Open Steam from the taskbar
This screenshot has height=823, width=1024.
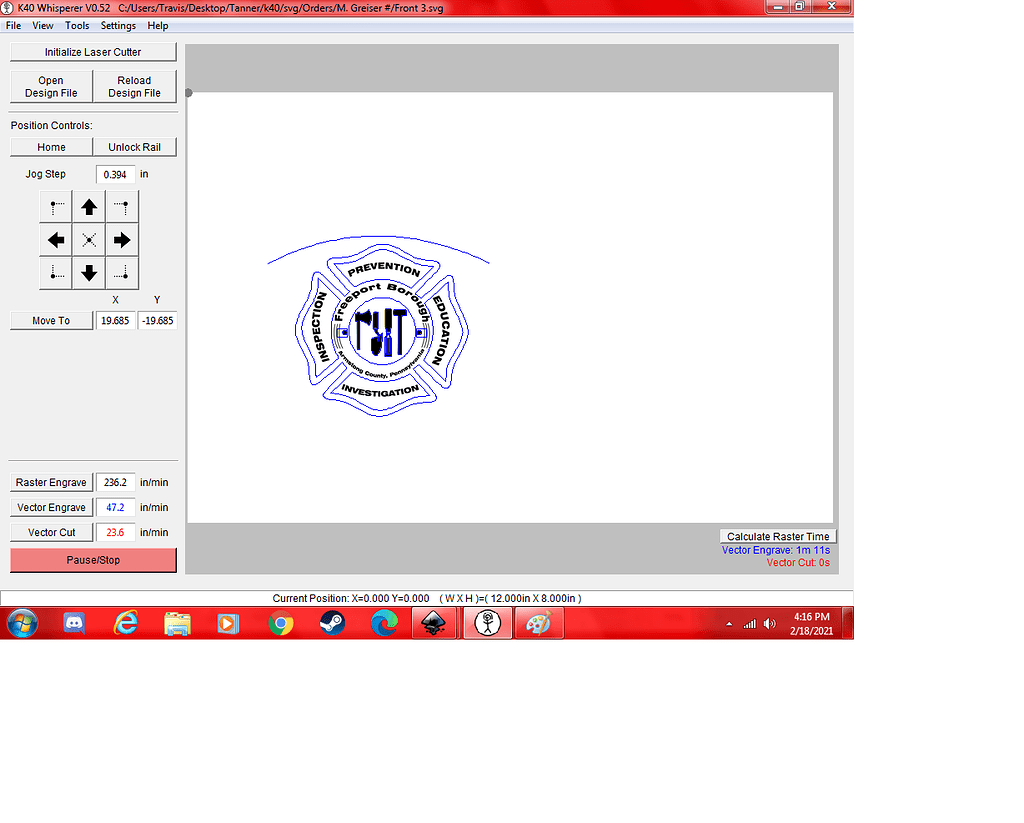pos(332,624)
